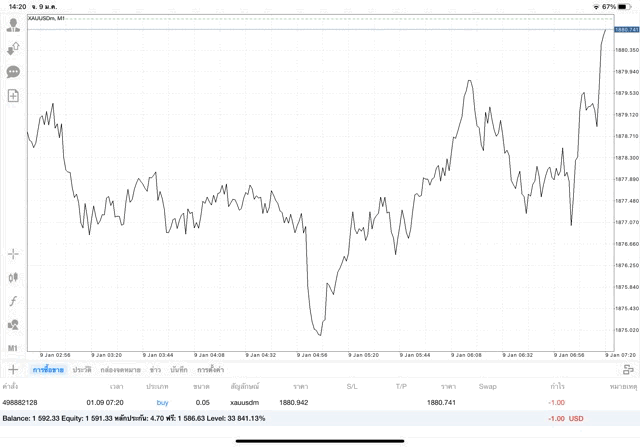
Task: Enable the crosshair cursor tool
Action: [x=13, y=254]
